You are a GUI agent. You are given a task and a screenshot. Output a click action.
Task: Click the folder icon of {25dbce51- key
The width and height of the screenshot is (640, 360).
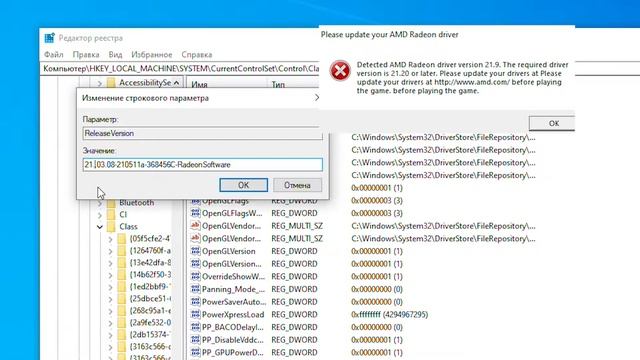(x=122, y=298)
